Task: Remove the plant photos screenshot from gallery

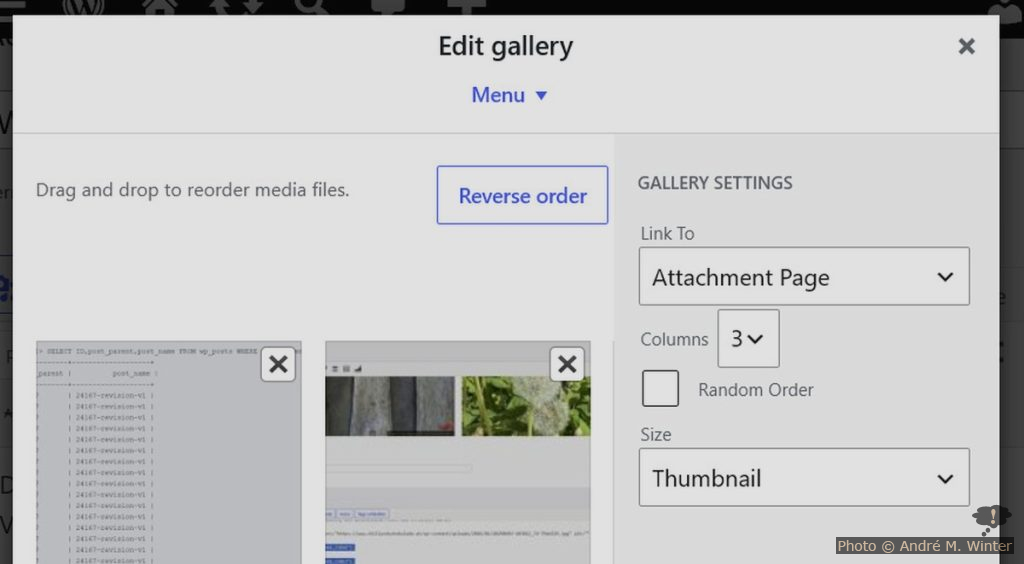Action: point(567,364)
